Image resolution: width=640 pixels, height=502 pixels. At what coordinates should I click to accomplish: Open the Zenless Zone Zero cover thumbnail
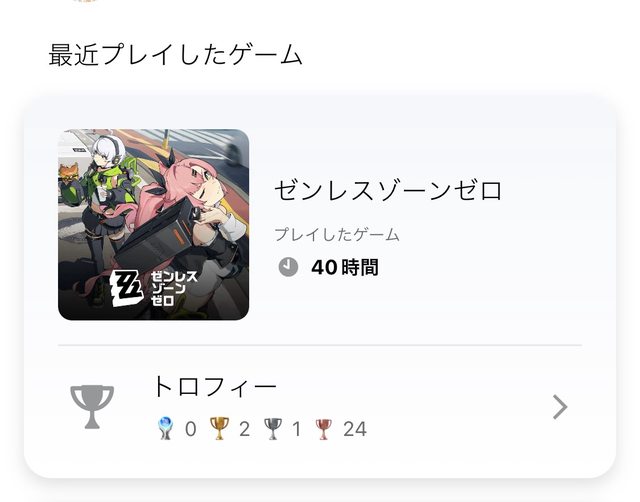point(153,225)
